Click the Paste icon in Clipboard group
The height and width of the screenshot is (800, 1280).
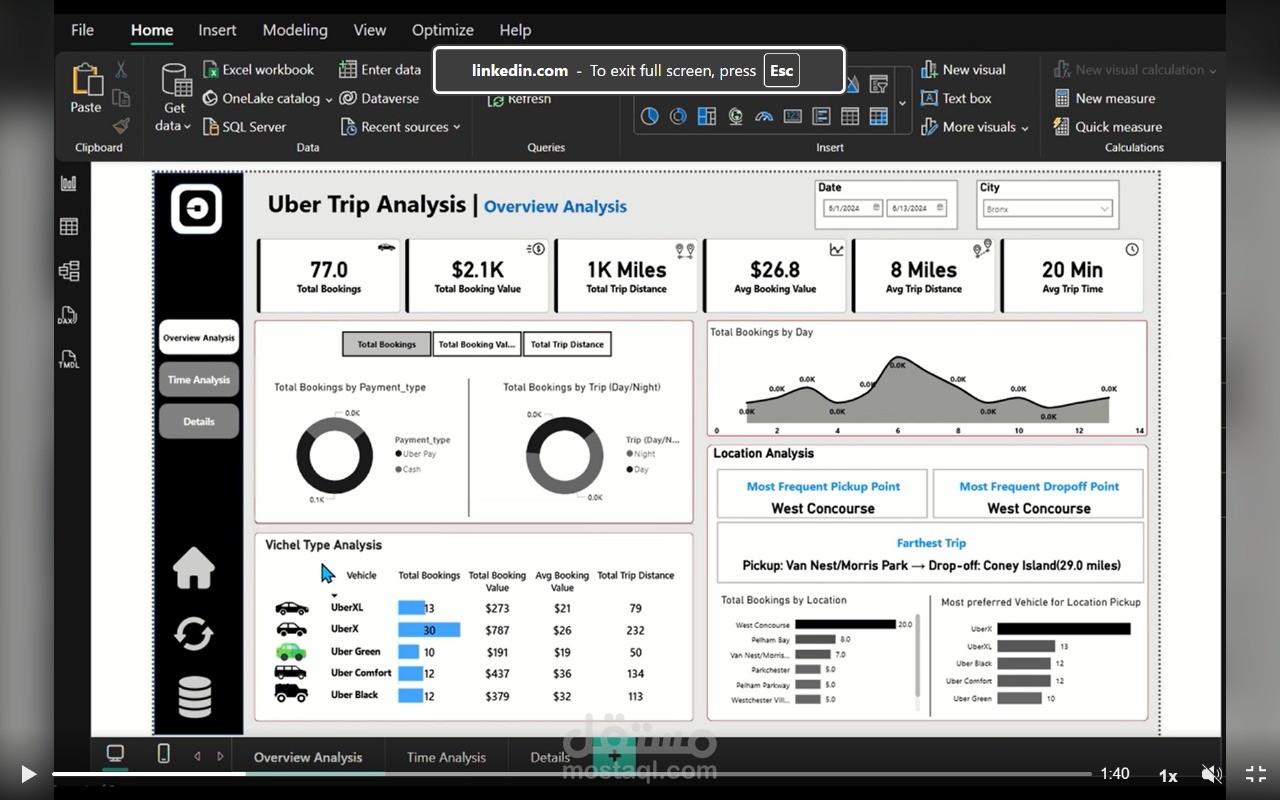pos(86,88)
